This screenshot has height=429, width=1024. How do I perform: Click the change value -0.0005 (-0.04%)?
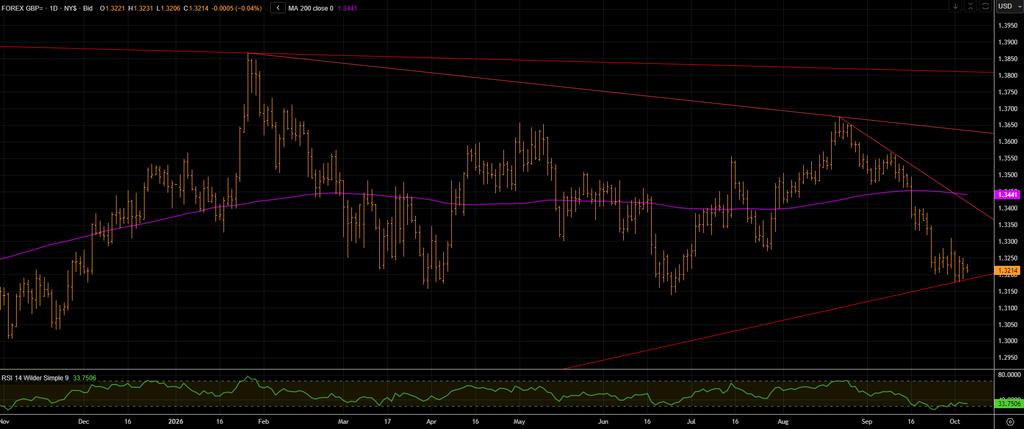[x=234, y=7]
